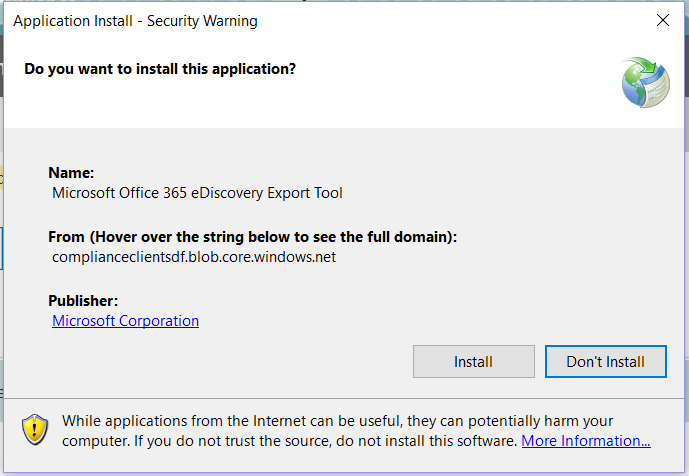This screenshot has height=476, width=689.
Task: Click the Application Install title bar text
Action: coord(135,21)
